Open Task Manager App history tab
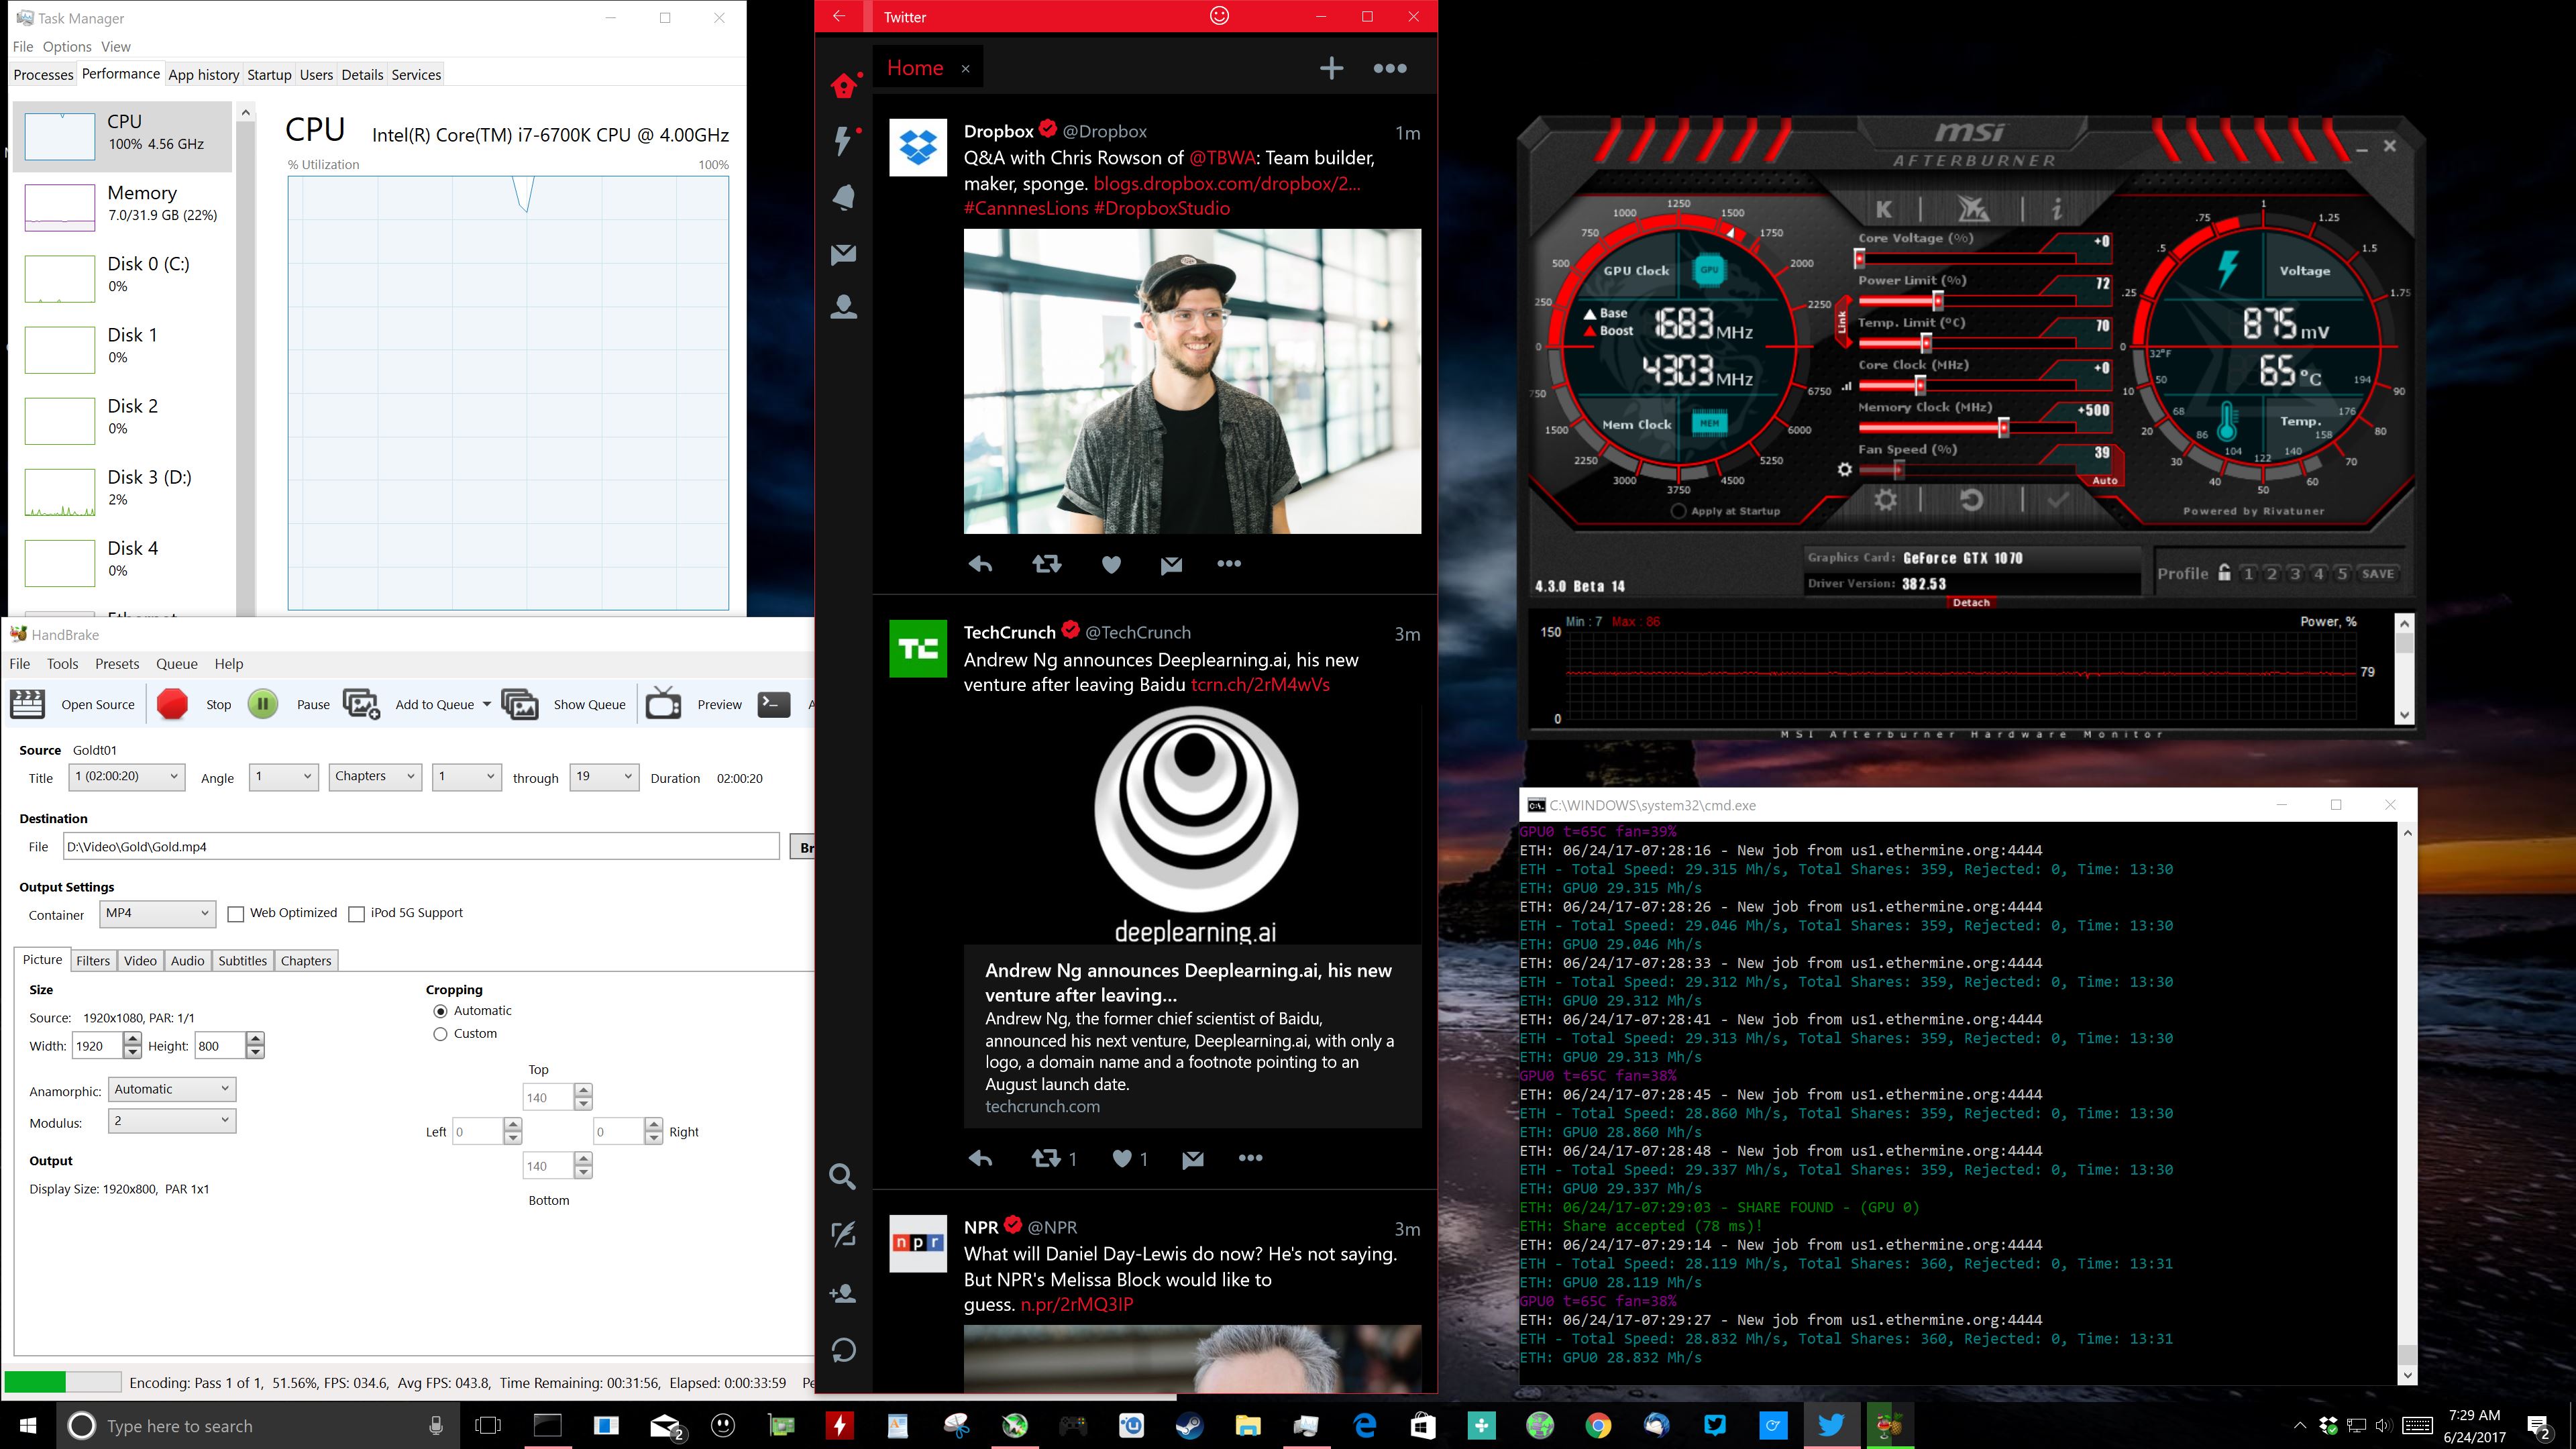Screen dimensions: 2576x1449 coord(203,75)
